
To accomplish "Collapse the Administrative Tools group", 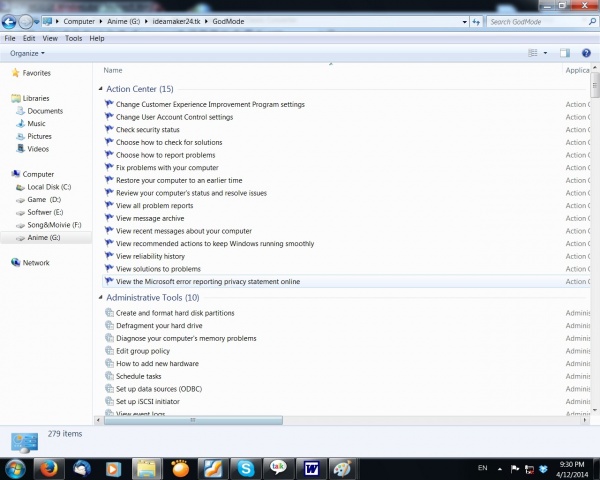I will click(x=101, y=298).
